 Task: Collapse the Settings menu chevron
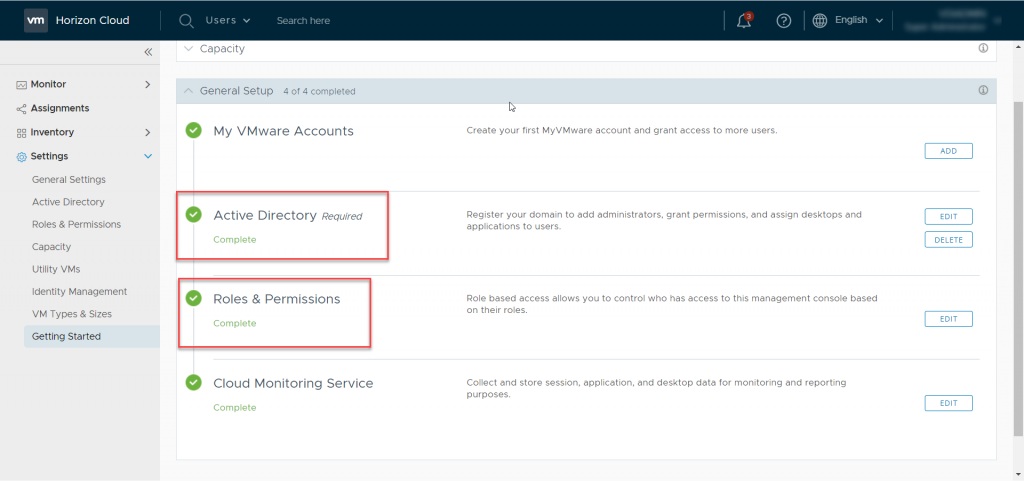pos(148,157)
